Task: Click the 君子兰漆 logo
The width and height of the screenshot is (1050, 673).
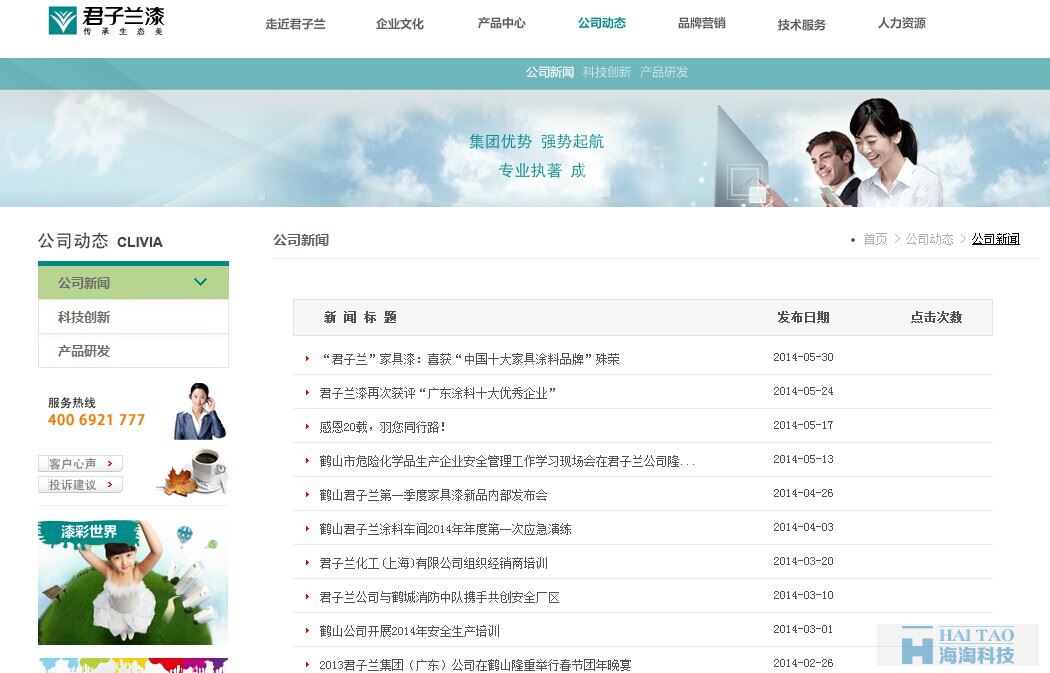Action: [106, 21]
